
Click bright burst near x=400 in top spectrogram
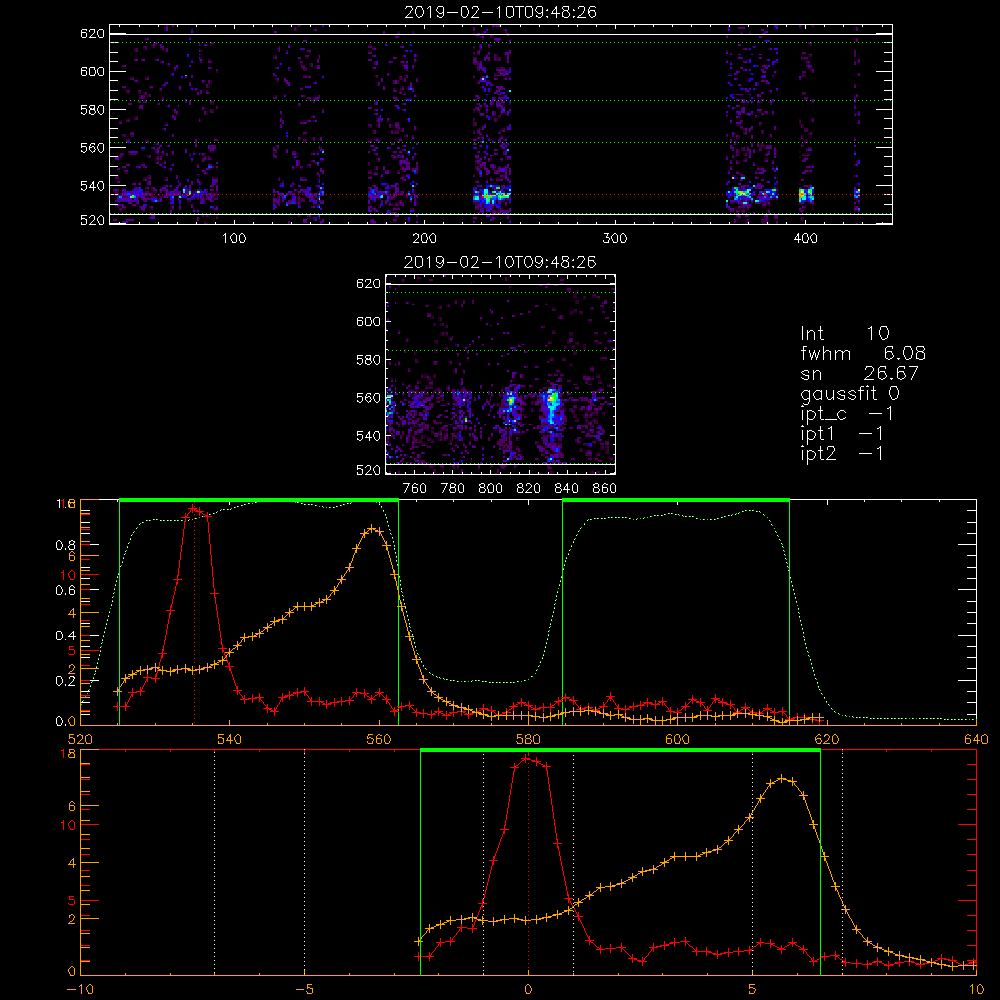(x=807, y=195)
